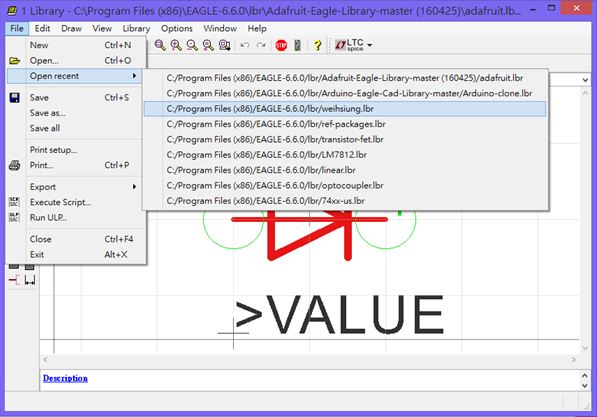Open the Draw menu
Image resolution: width=597 pixels, height=417 pixels.
coord(72,29)
